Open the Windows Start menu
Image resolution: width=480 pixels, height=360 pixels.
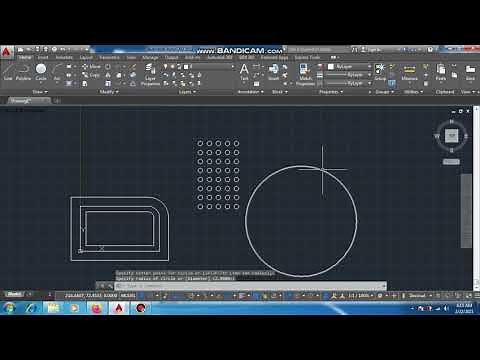tap(9, 308)
